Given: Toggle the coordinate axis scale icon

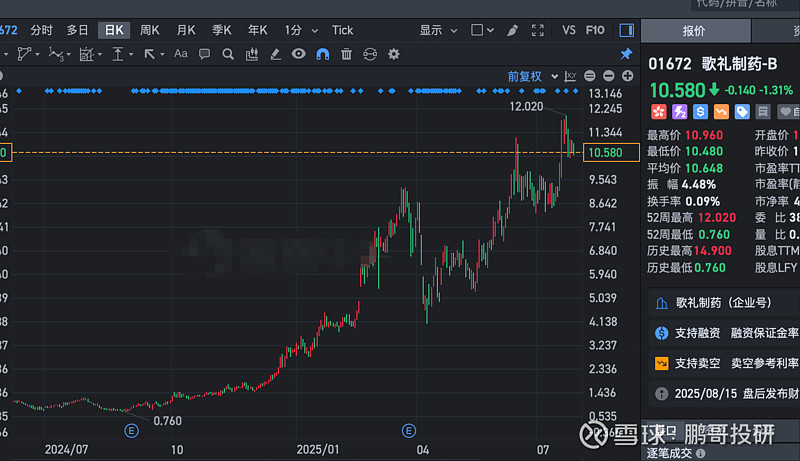Looking at the screenshot, I should pos(570,76).
